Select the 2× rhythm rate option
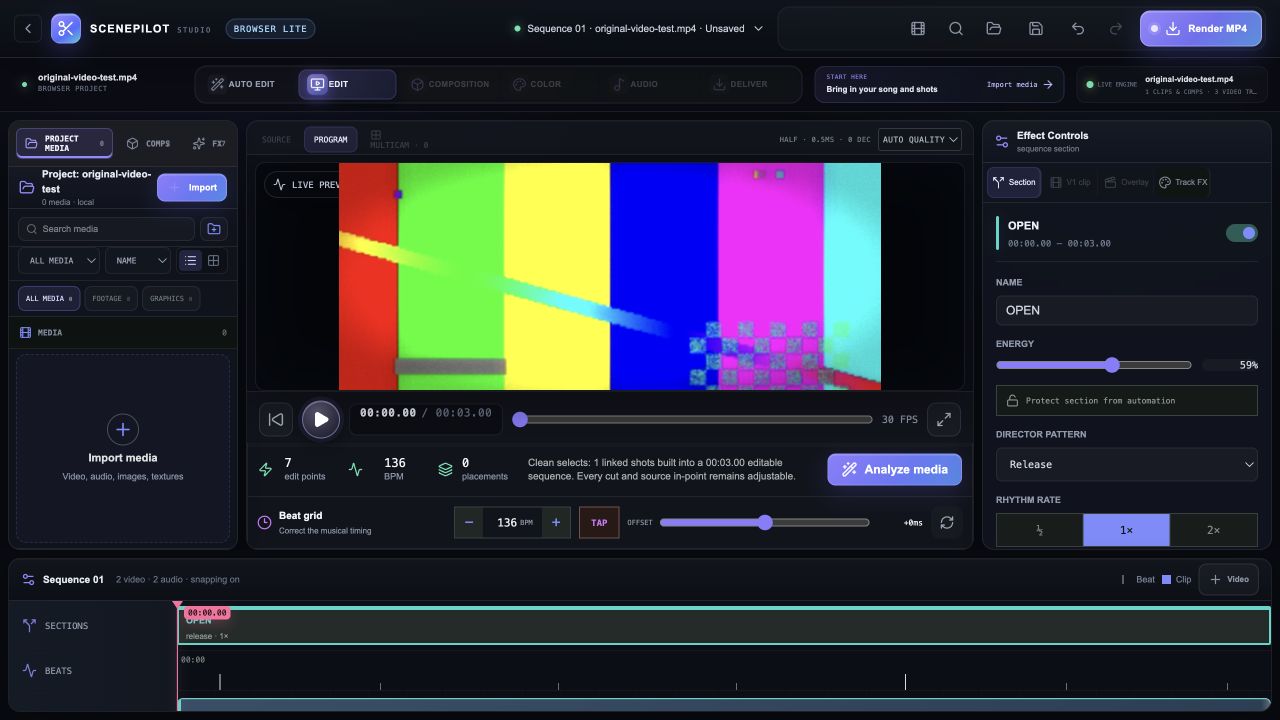Screen dimensions: 1280x720 click(1213, 530)
